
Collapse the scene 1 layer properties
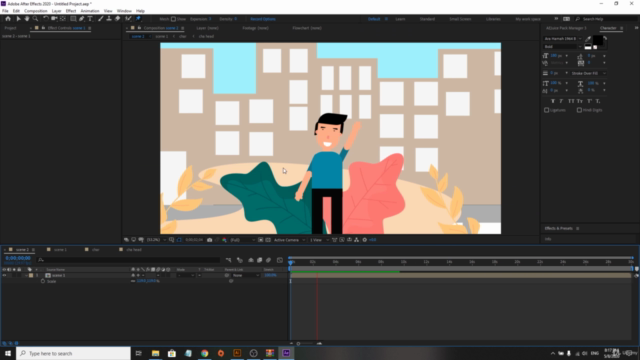pyautogui.click(x=26, y=276)
